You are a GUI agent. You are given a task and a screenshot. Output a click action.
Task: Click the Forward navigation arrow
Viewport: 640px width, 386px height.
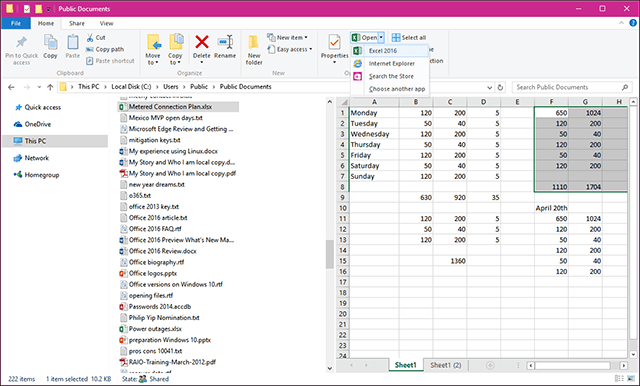click(27, 87)
